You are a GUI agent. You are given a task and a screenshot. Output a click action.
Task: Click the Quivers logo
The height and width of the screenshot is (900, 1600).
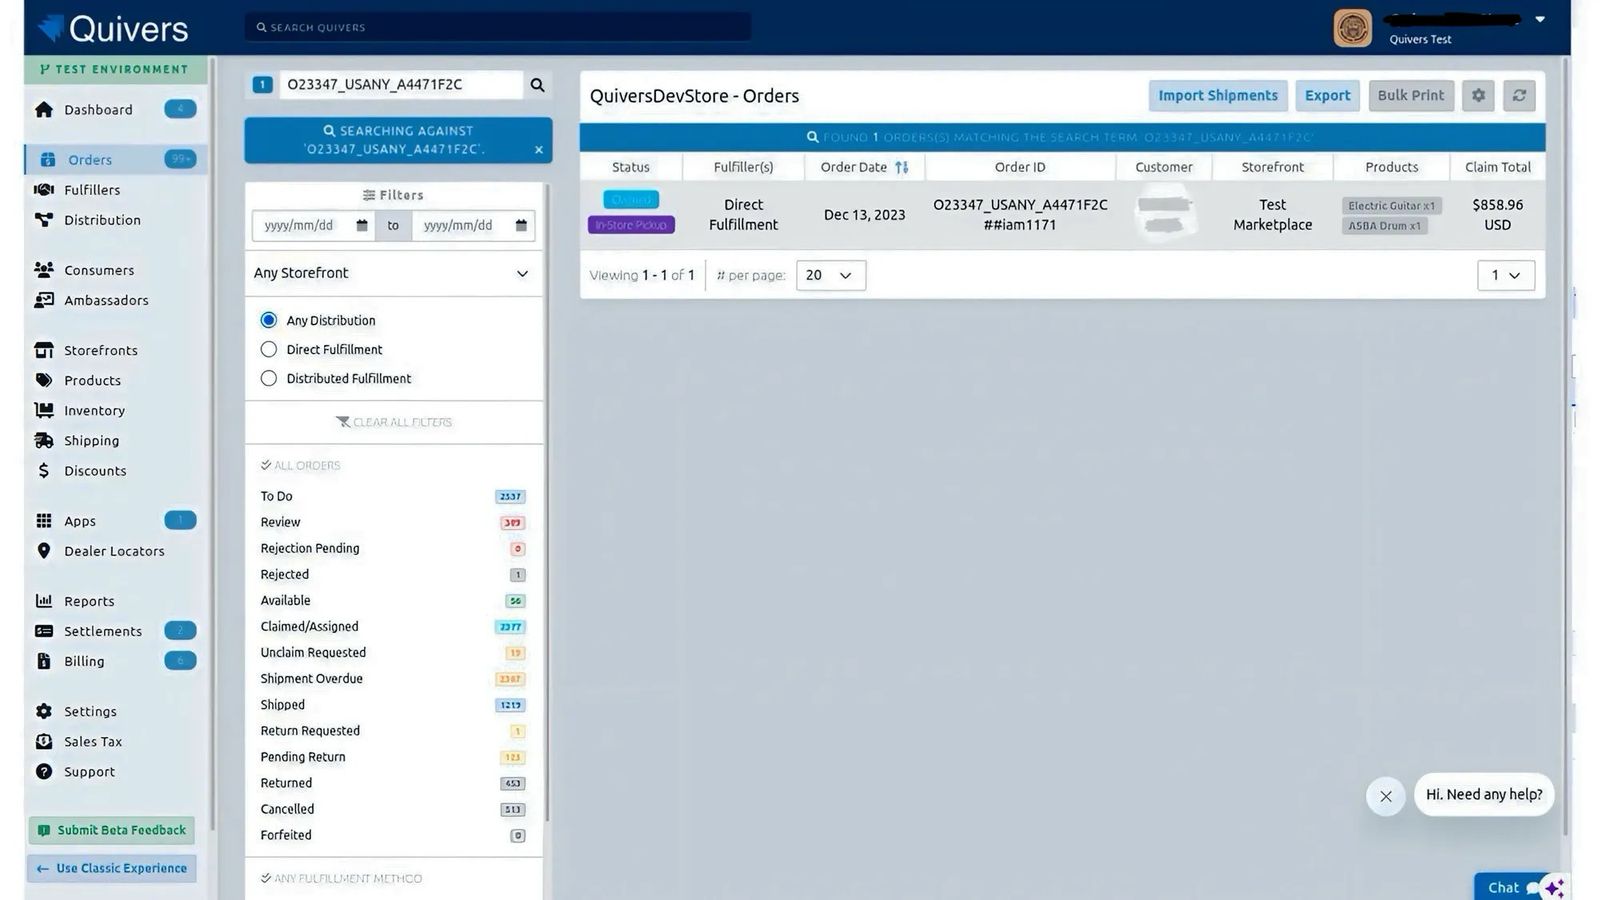click(x=113, y=28)
